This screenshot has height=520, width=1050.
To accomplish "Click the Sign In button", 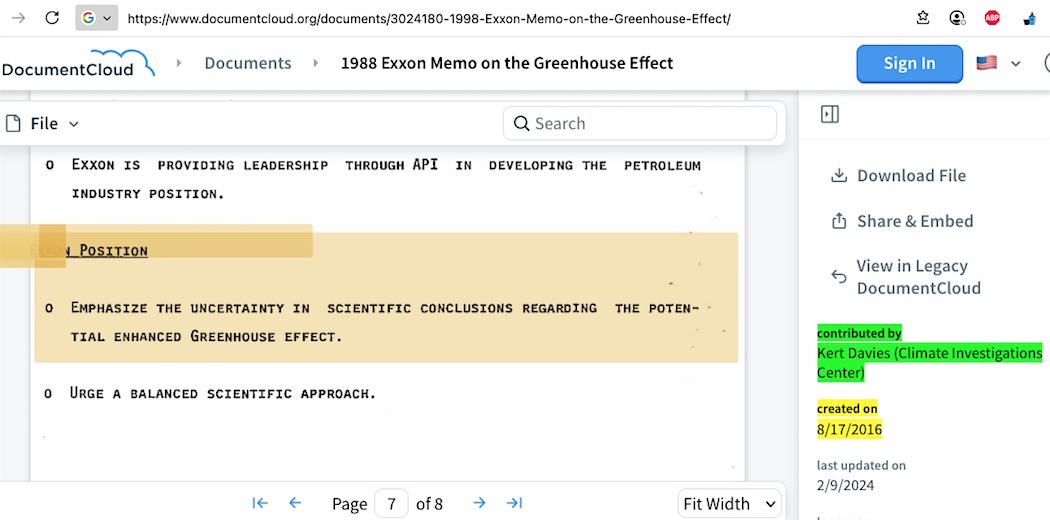I will tap(909, 63).
